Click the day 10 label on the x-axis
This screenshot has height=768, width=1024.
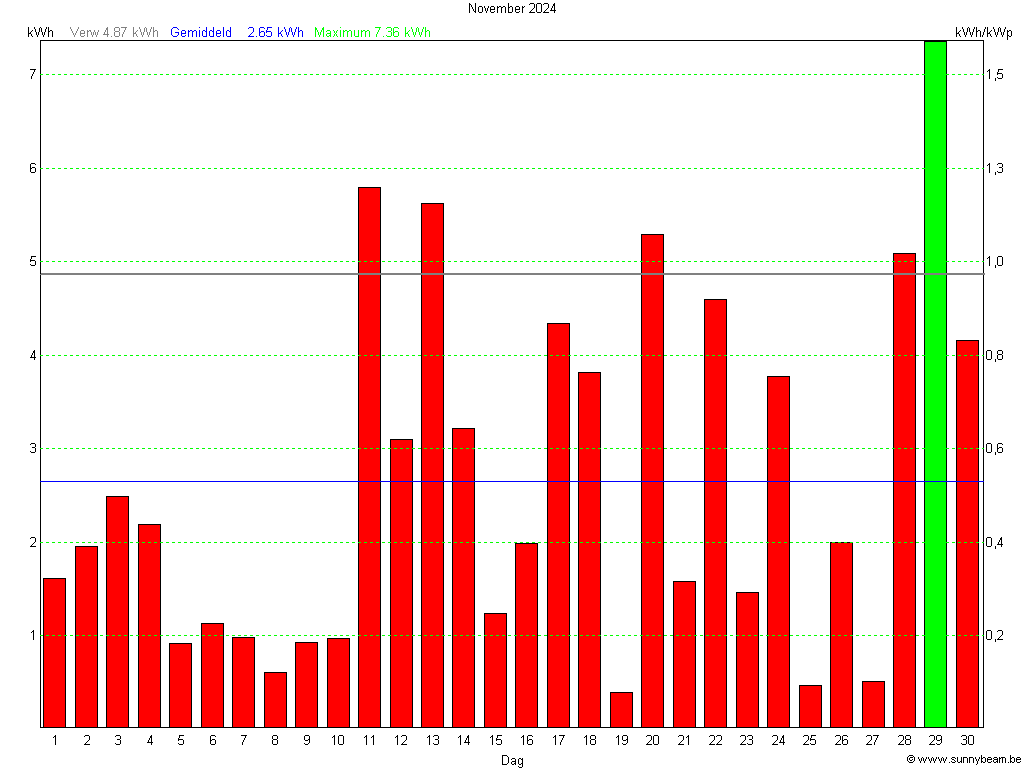[338, 740]
